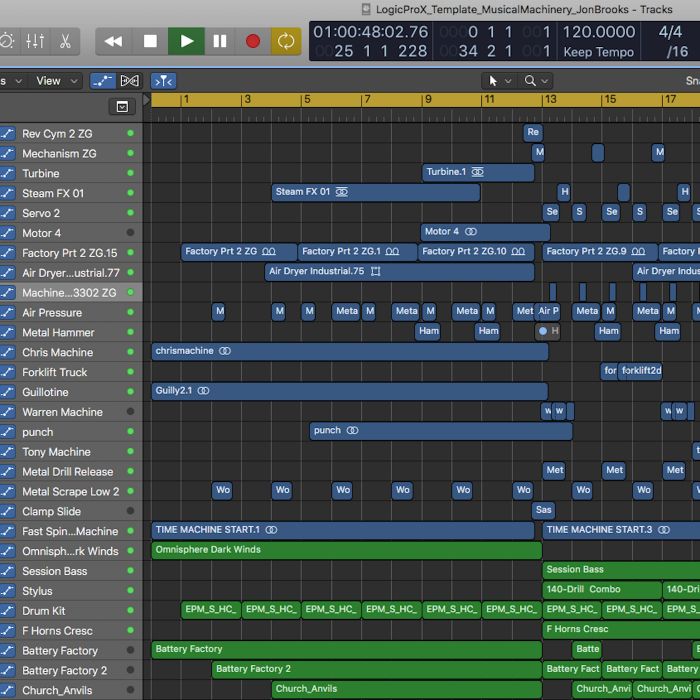Pause playback with the Pause button
Image resolution: width=700 pixels, height=700 pixels.
220,42
